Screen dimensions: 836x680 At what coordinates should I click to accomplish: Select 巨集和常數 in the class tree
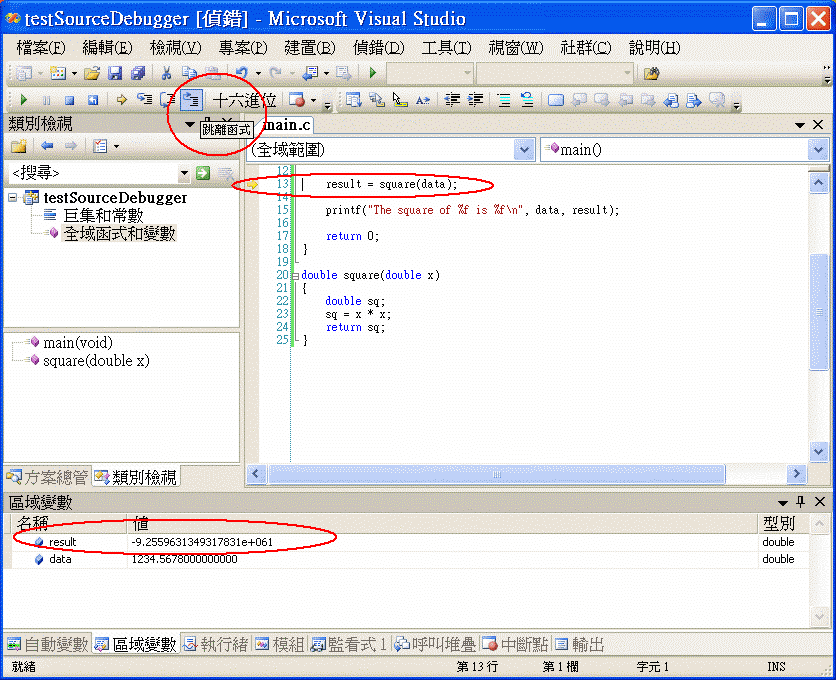pos(103,215)
